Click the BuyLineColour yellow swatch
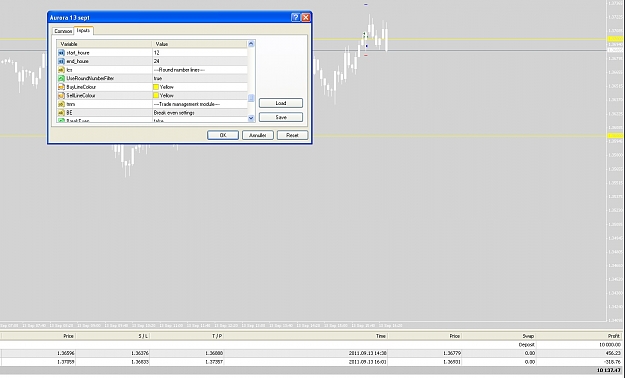 156,87
